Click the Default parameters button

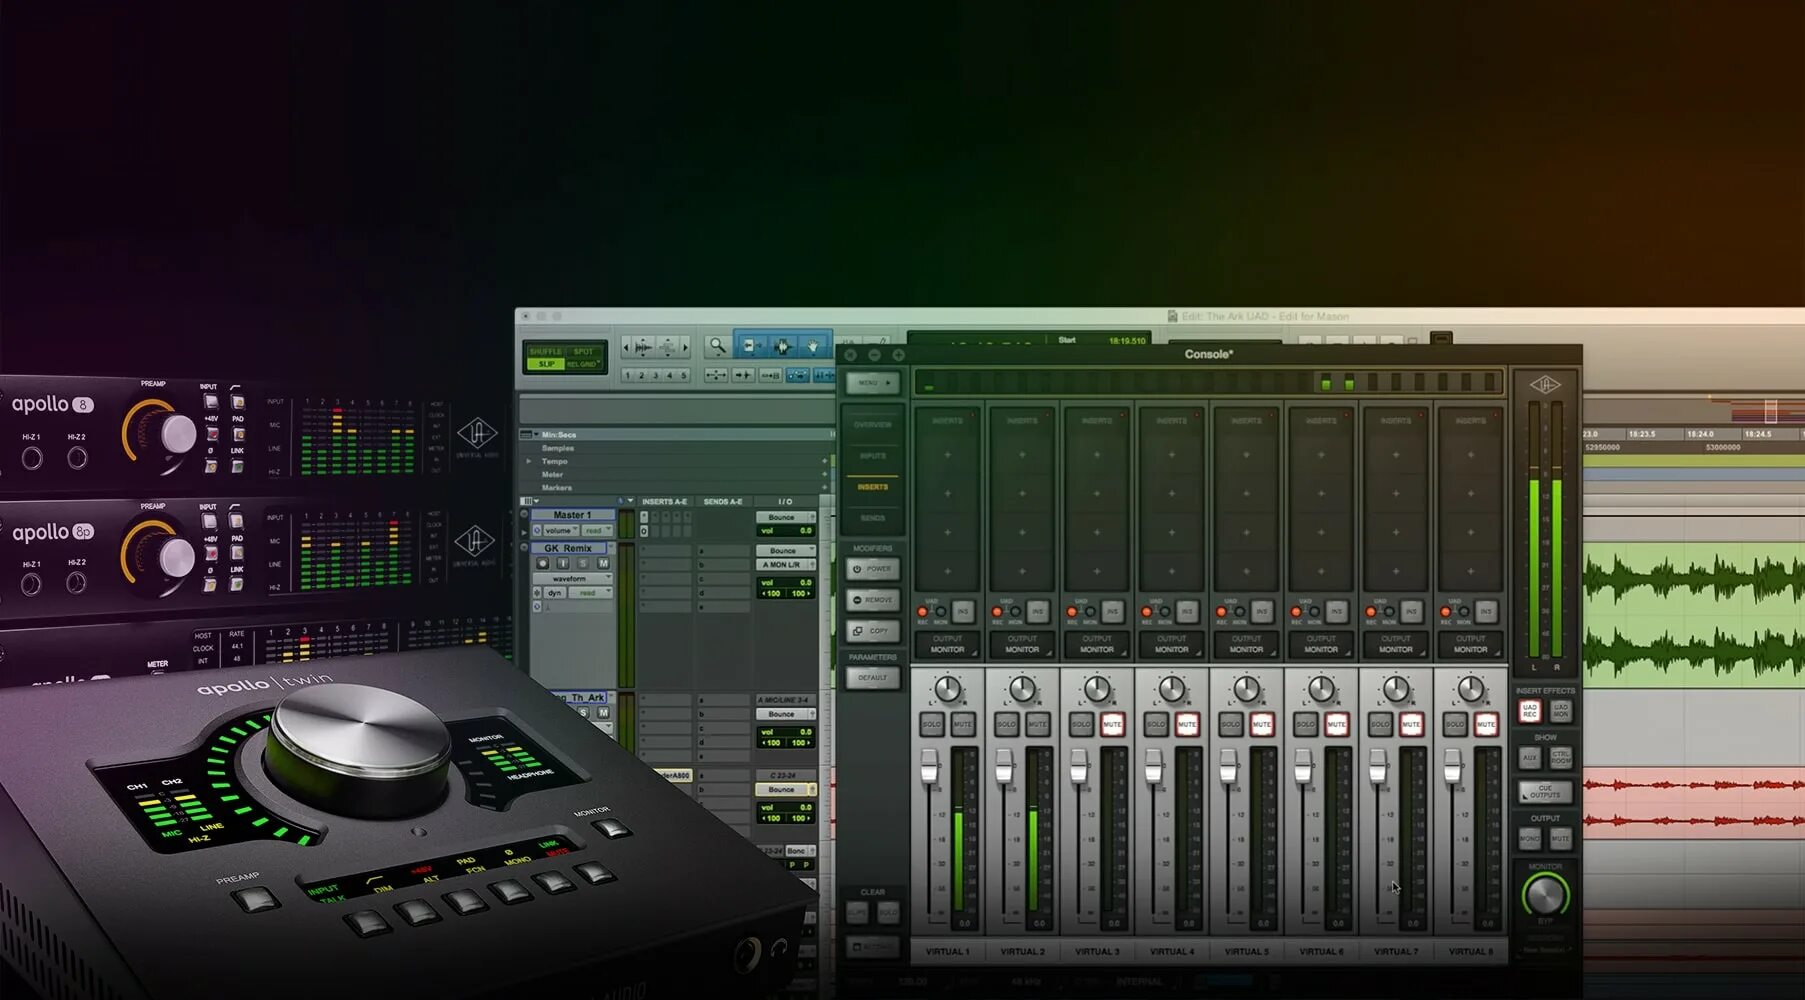[872, 677]
